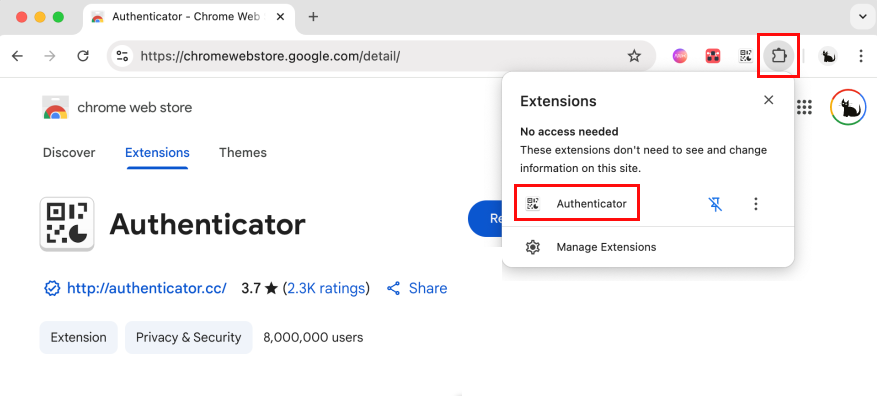This screenshot has width=877, height=396.
Task: Unpin Authenticator from the toolbar
Action: tap(715, 204)
